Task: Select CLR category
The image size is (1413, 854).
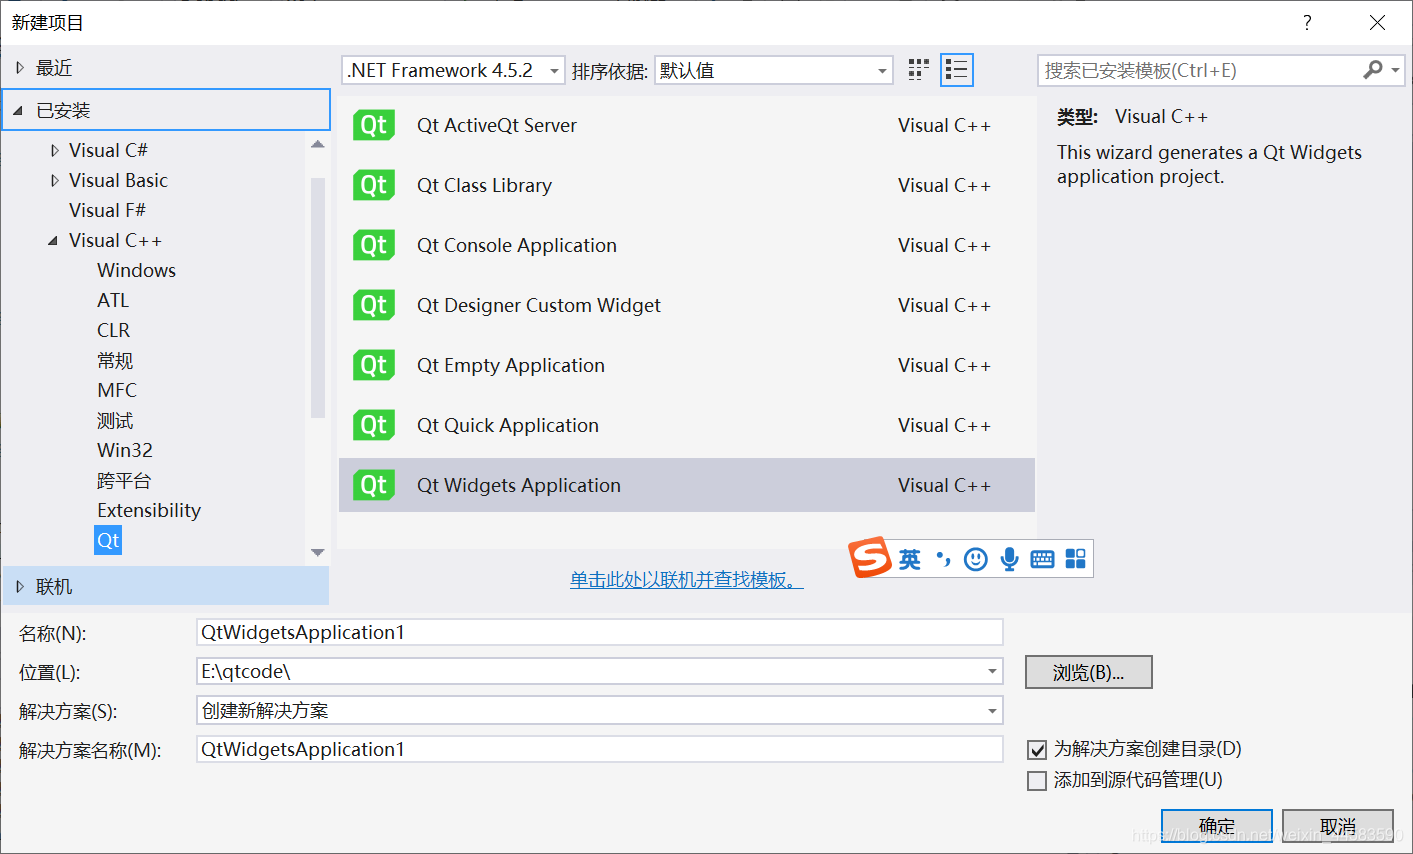Action: click(113, 330)
